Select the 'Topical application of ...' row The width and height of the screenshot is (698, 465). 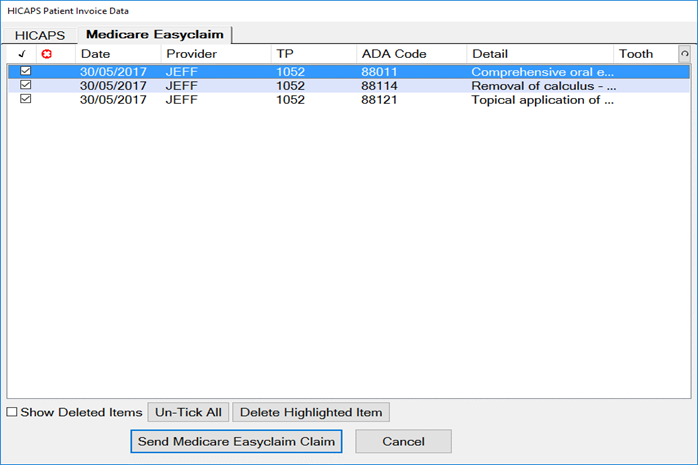click(x=349, y=100)
